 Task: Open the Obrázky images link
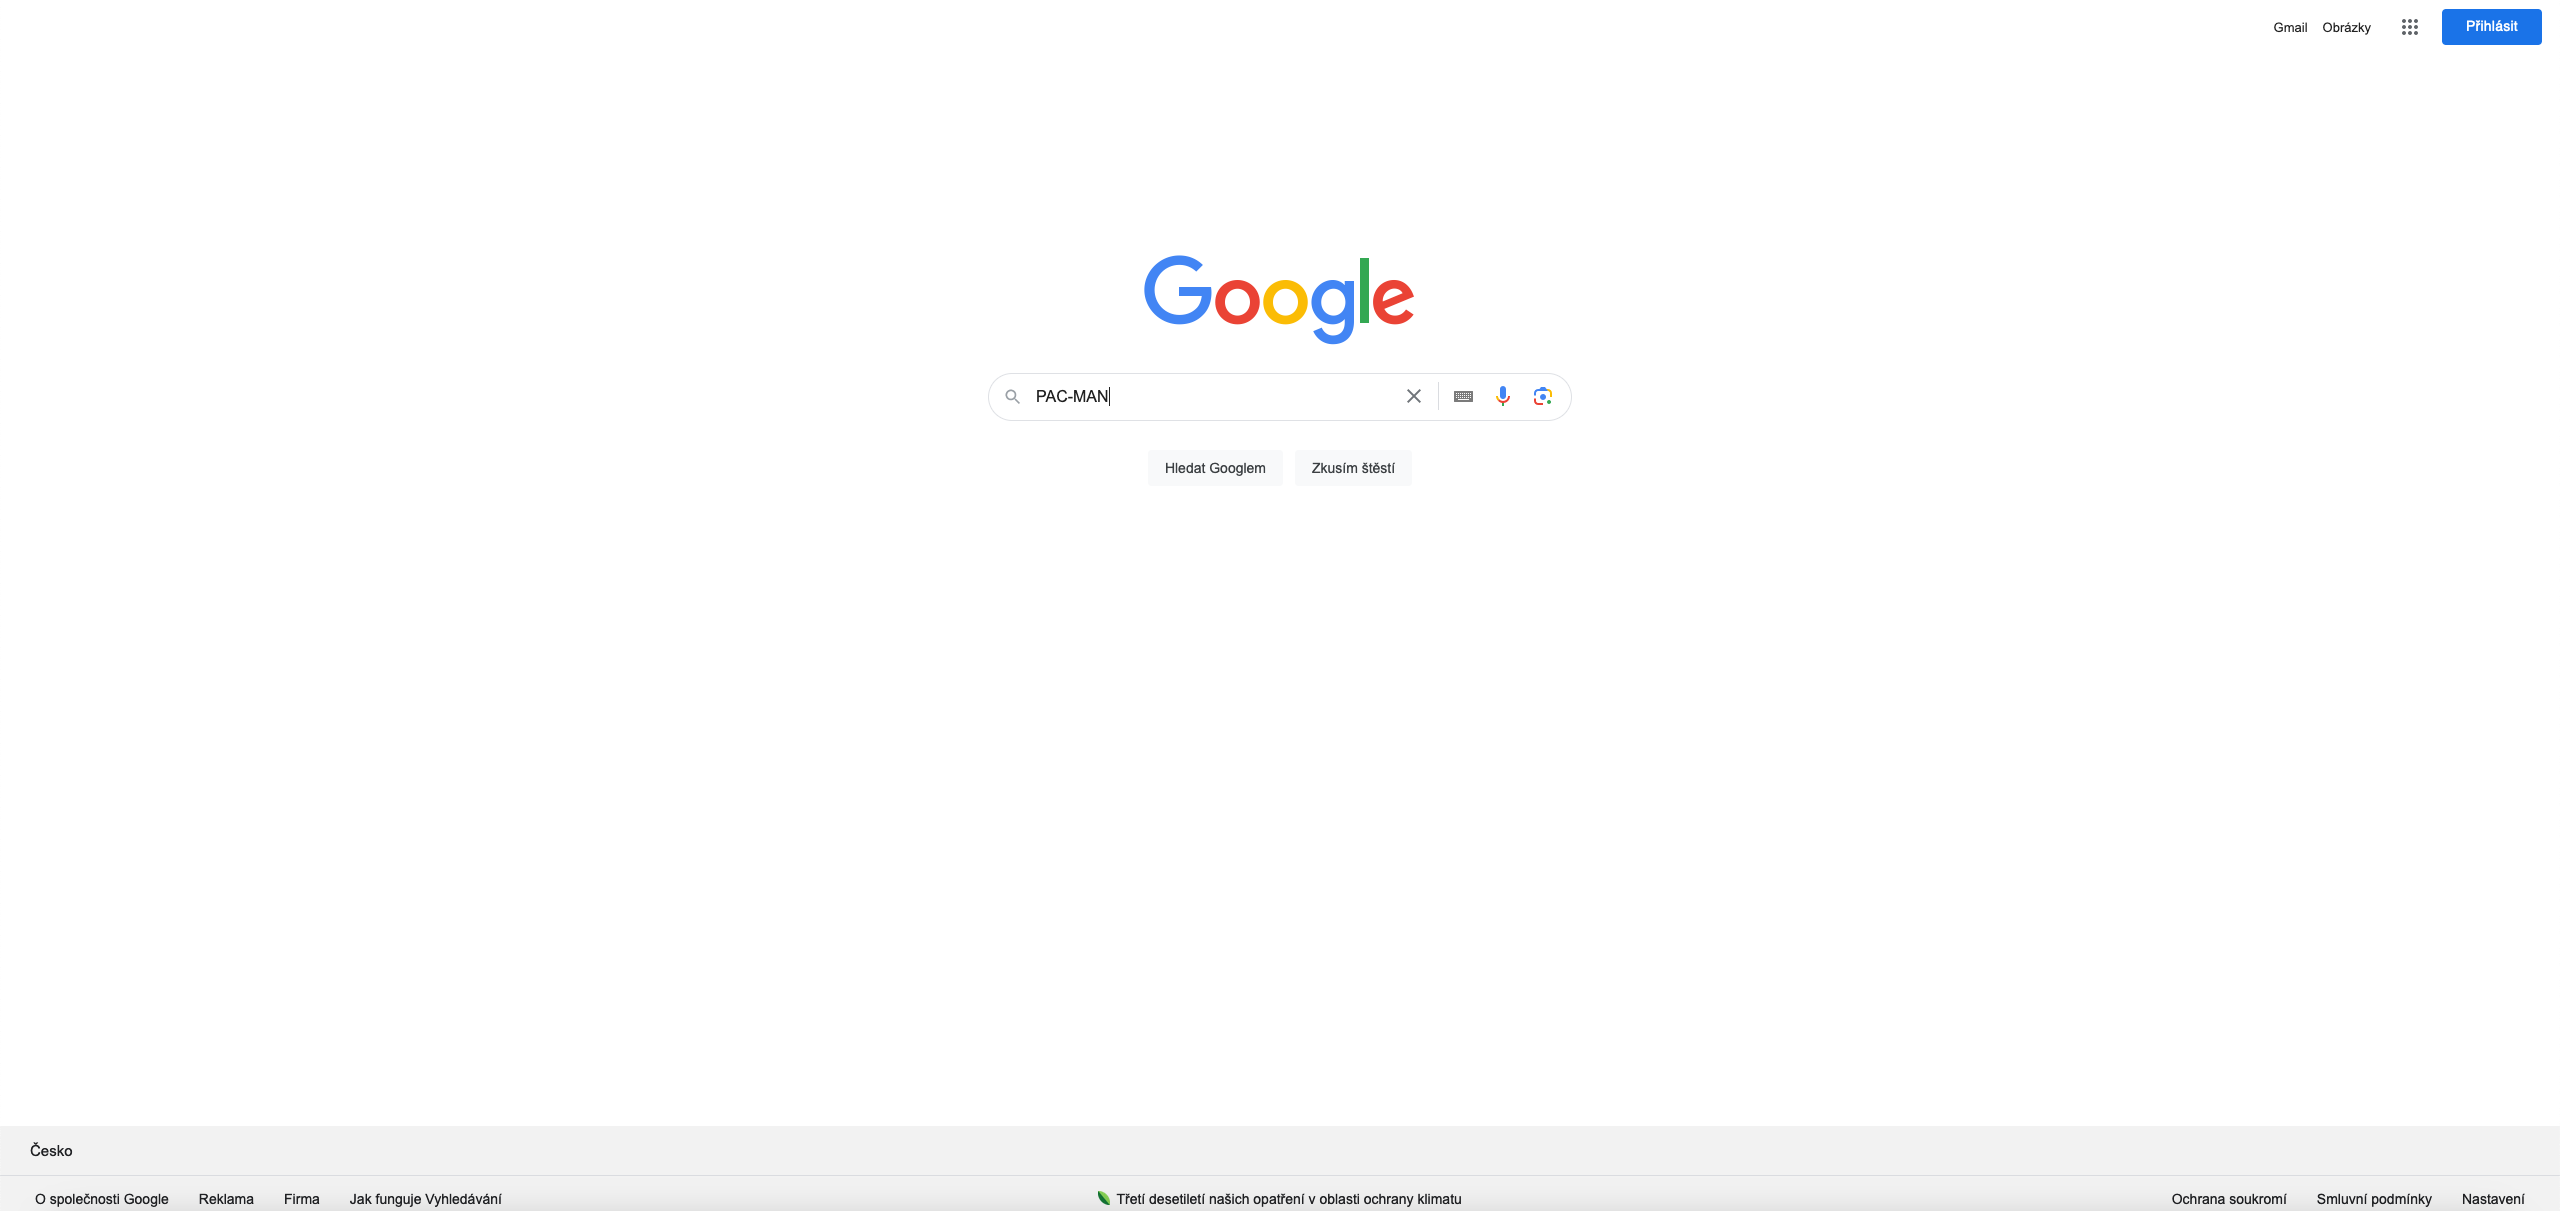[x=2346, y=27]
